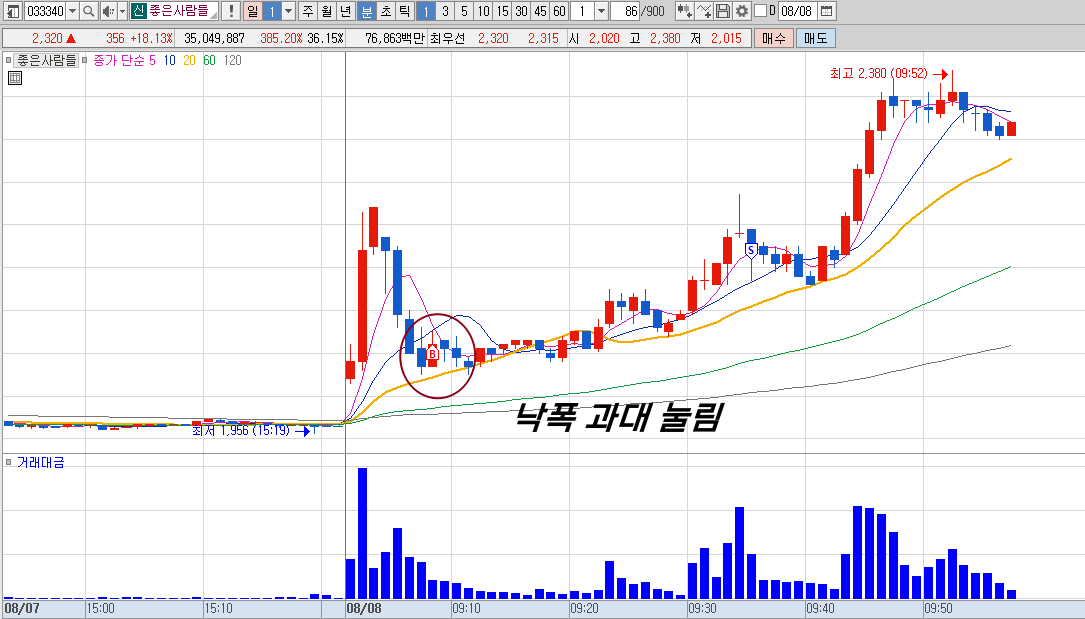This screenshot has width=1085, height=619.
Task: Choose the 60-minute interval tab
Action: coord(559,11)
